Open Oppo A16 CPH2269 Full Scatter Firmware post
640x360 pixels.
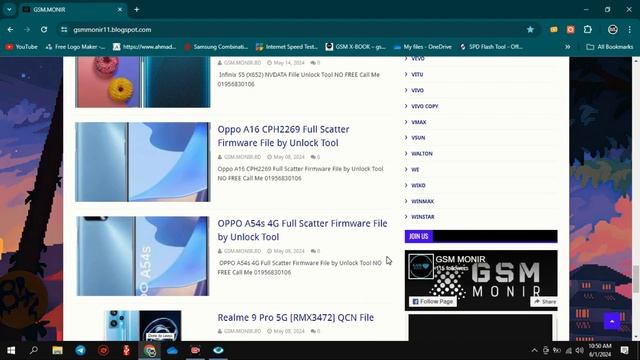[283, 136]
